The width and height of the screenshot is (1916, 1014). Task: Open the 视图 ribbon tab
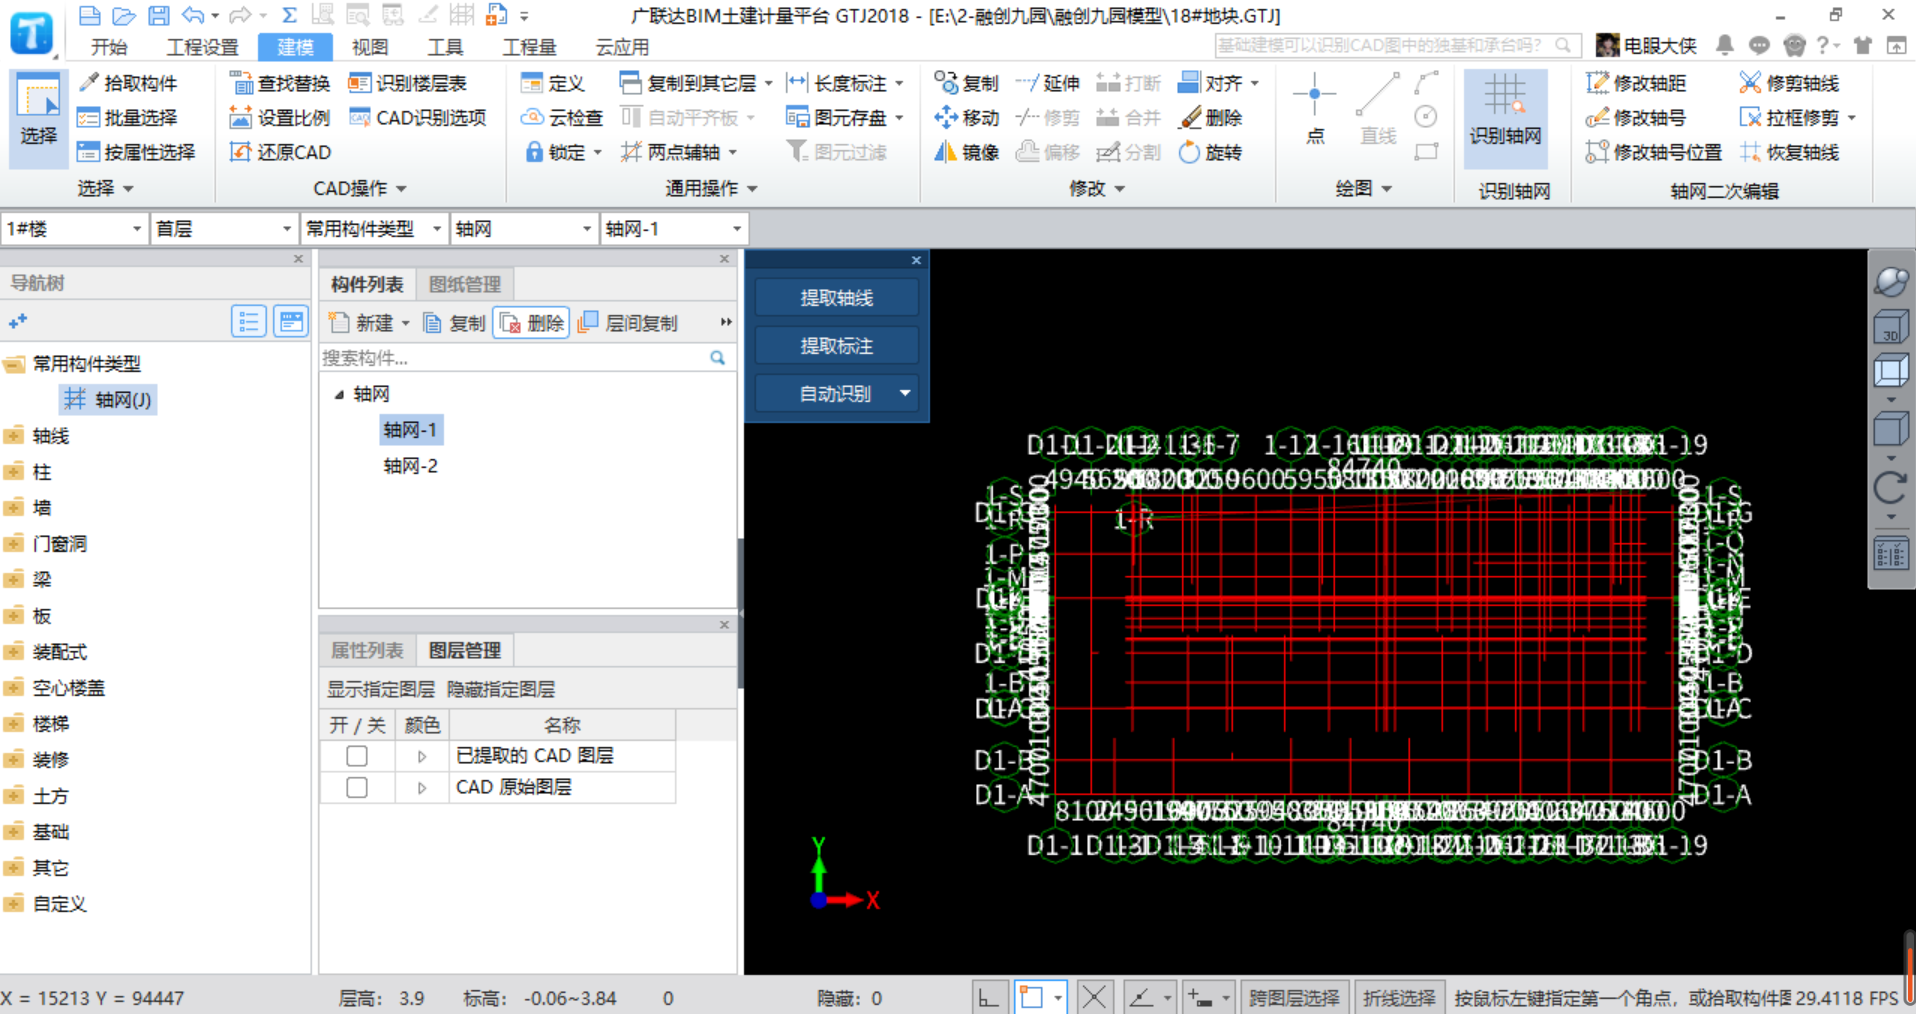[369, 47]
